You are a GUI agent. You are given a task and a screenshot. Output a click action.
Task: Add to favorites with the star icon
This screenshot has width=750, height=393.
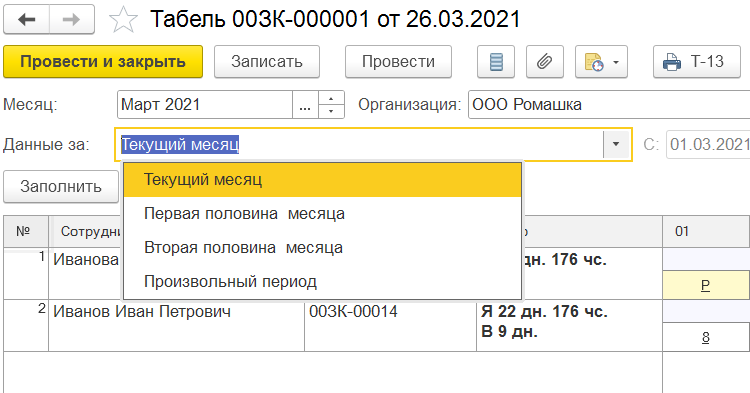coord(123,20)
